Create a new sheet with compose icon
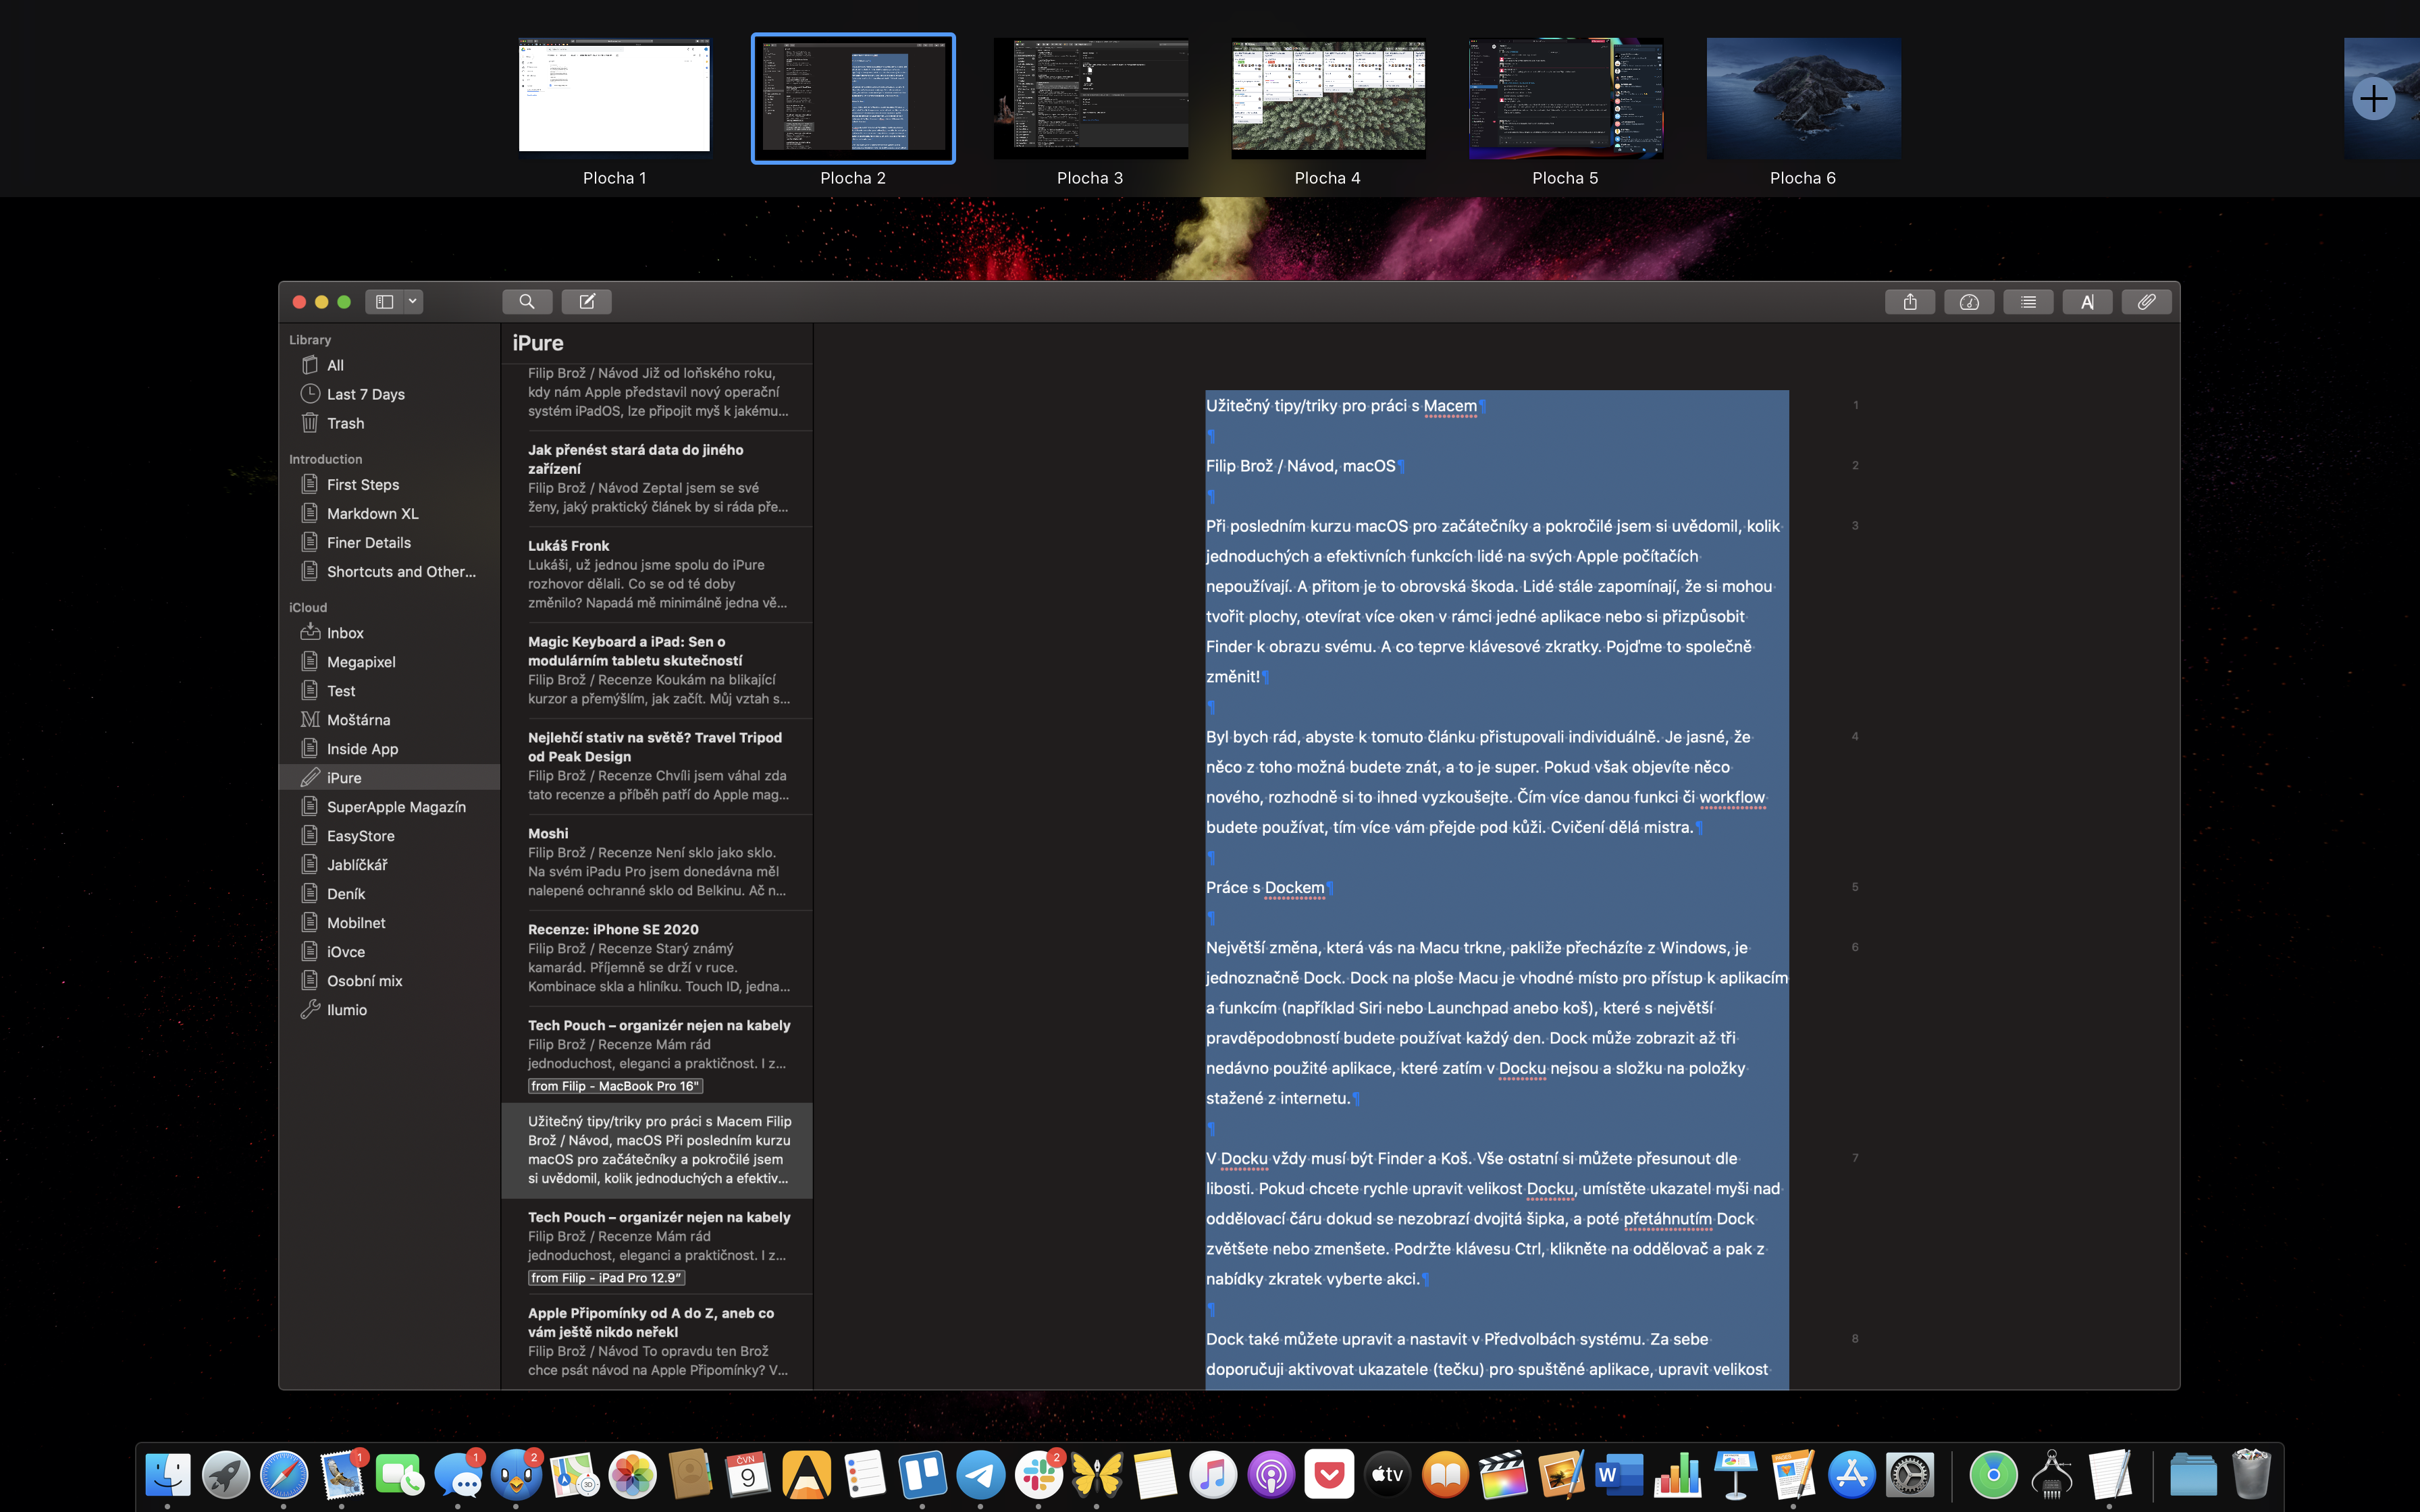This screenshot has width=2420, height=1512. 587,302
